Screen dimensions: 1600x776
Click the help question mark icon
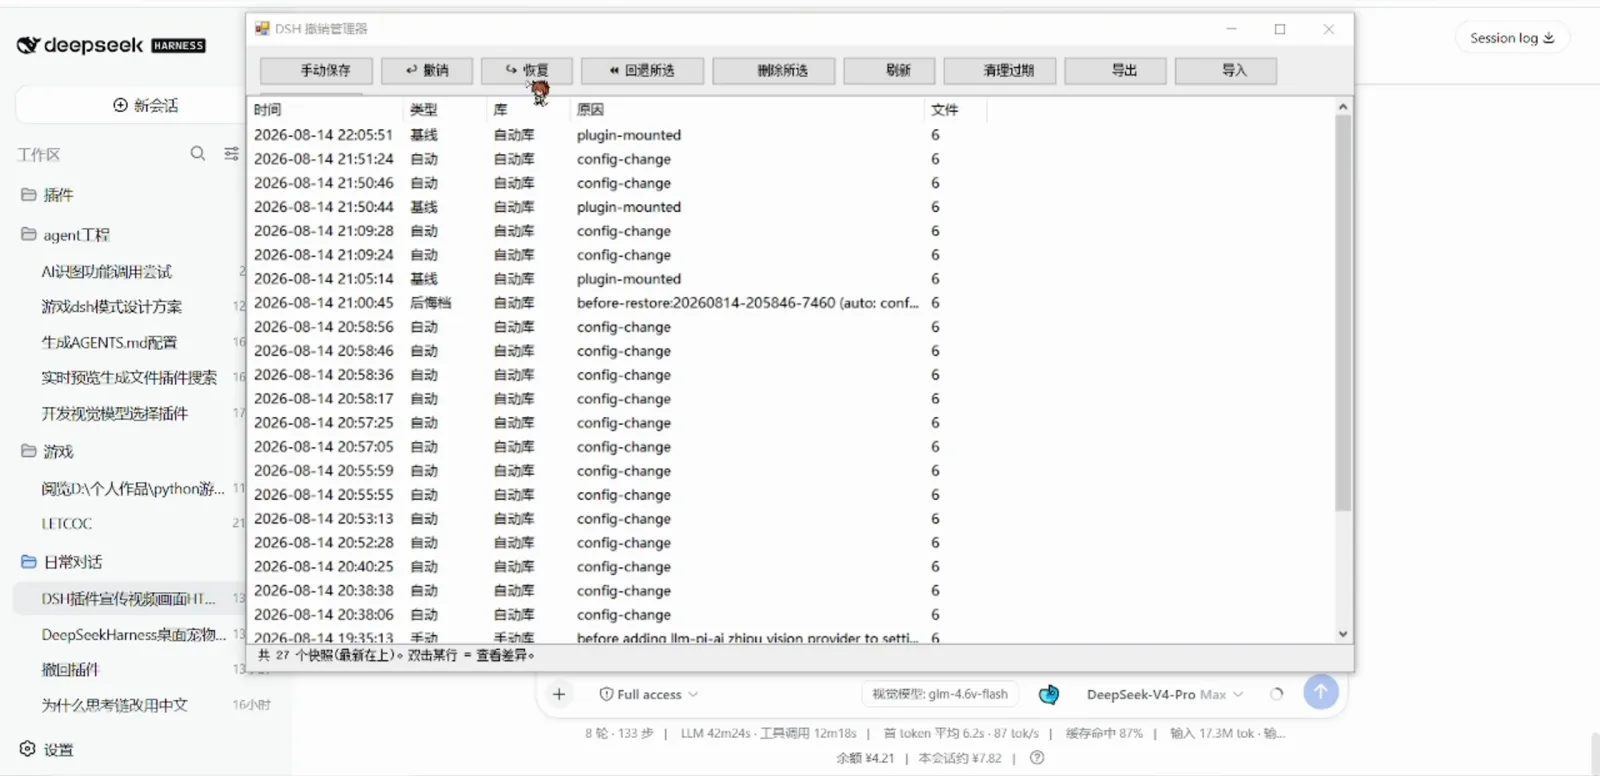coord(1037,758)
